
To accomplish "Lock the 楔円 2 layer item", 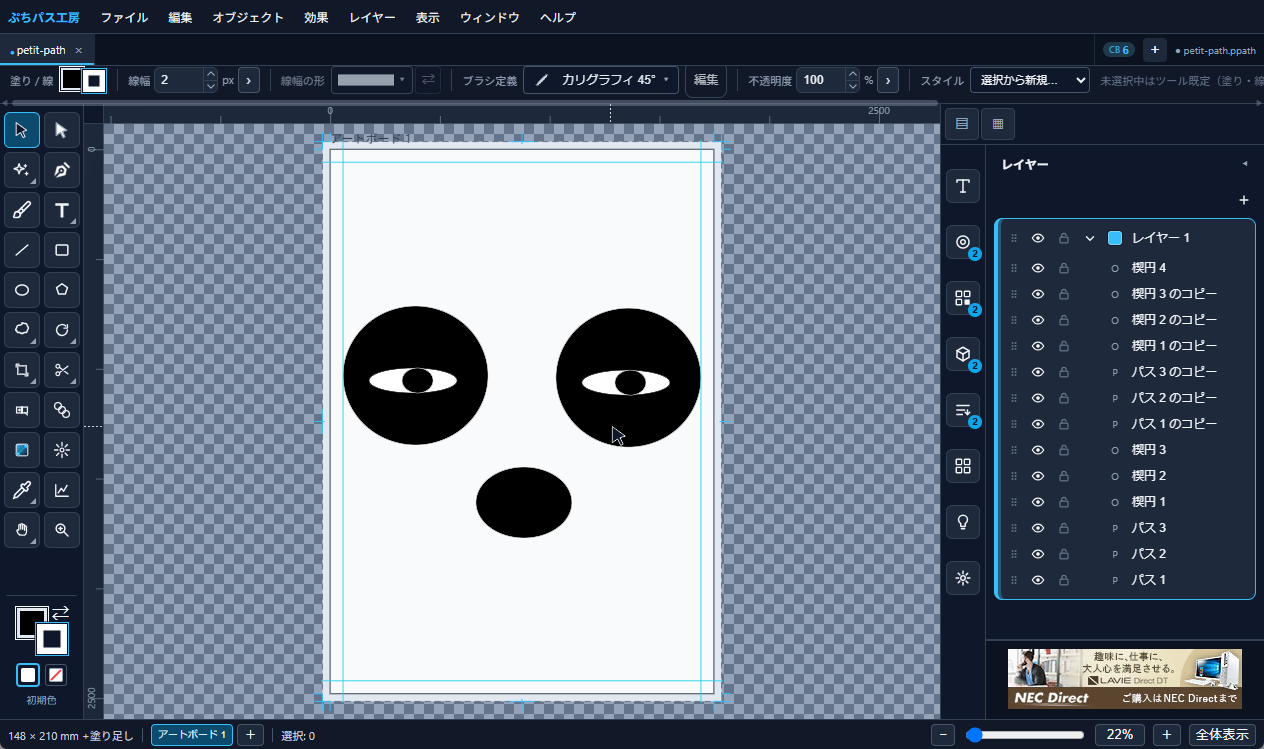I will tap(1064, 476).
